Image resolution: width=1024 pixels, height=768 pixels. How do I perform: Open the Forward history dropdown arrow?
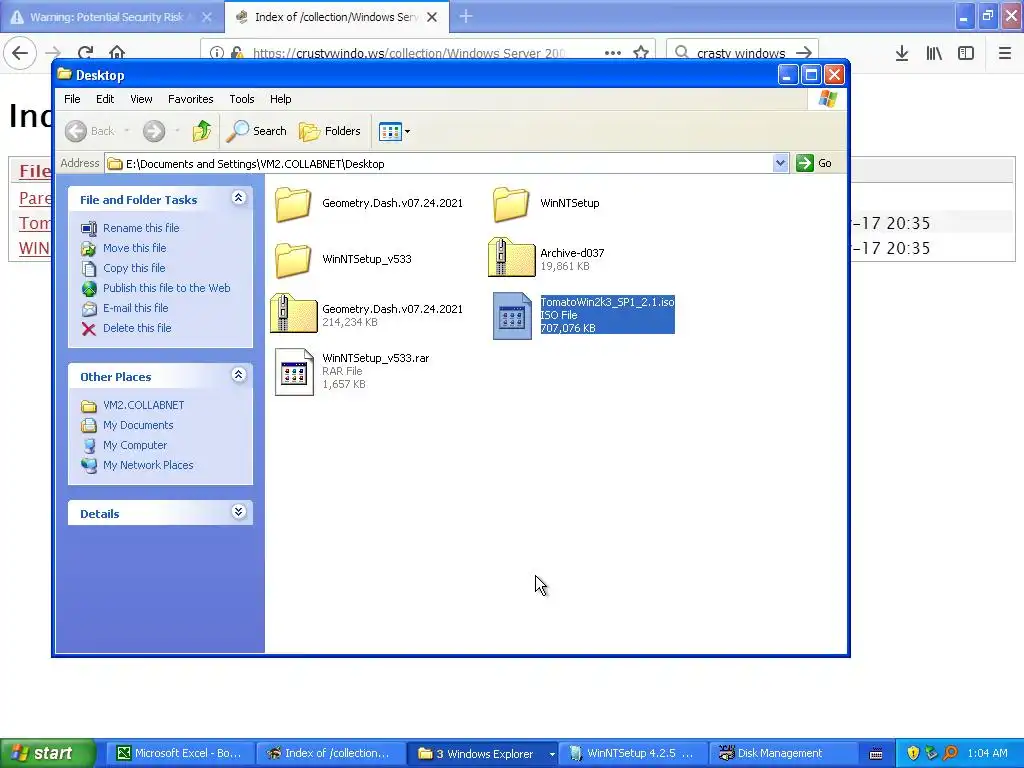pyautogui.click(x=177, y=131)
